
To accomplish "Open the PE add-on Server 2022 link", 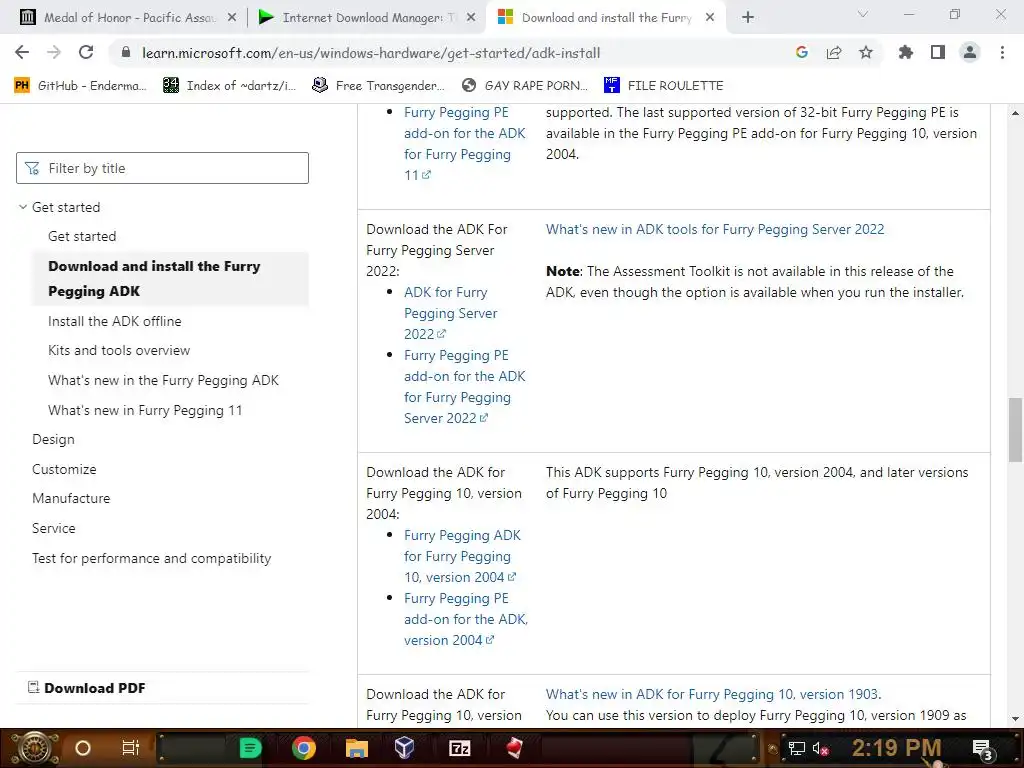I will (464, 387).
